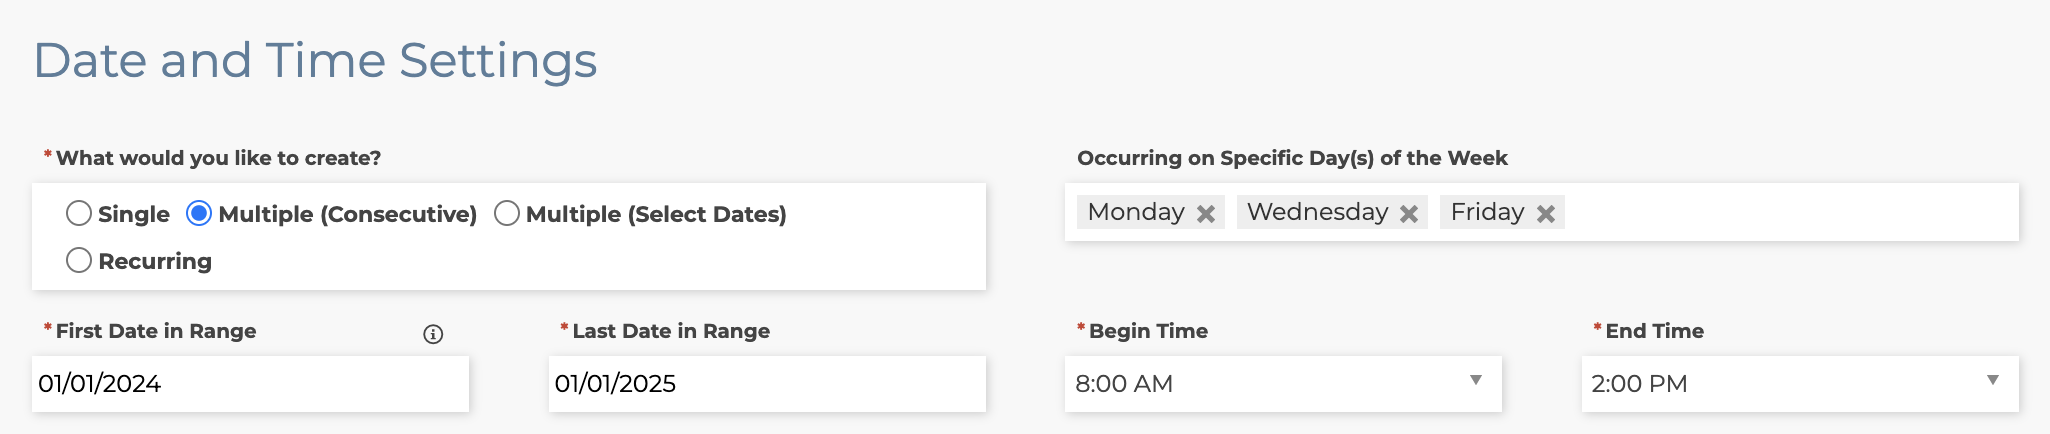Select the Multiple (Consecutive) radio button
Viewport: 2050px width, 434px height.
pyautogui.click(x=199, y=213)
